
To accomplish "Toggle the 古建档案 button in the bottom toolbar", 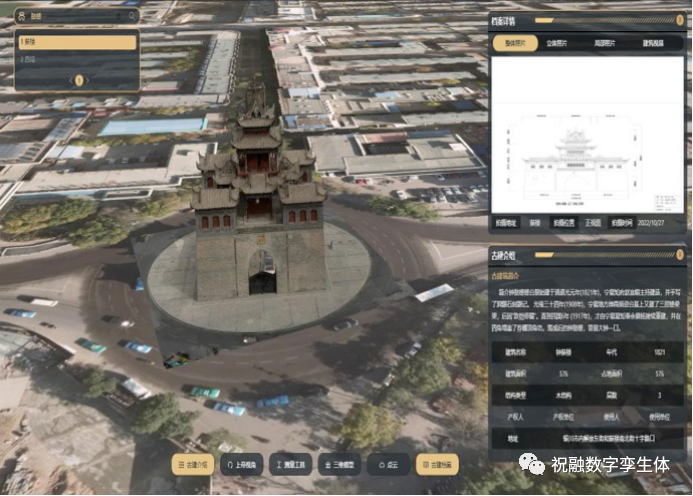I will (437, 465).
